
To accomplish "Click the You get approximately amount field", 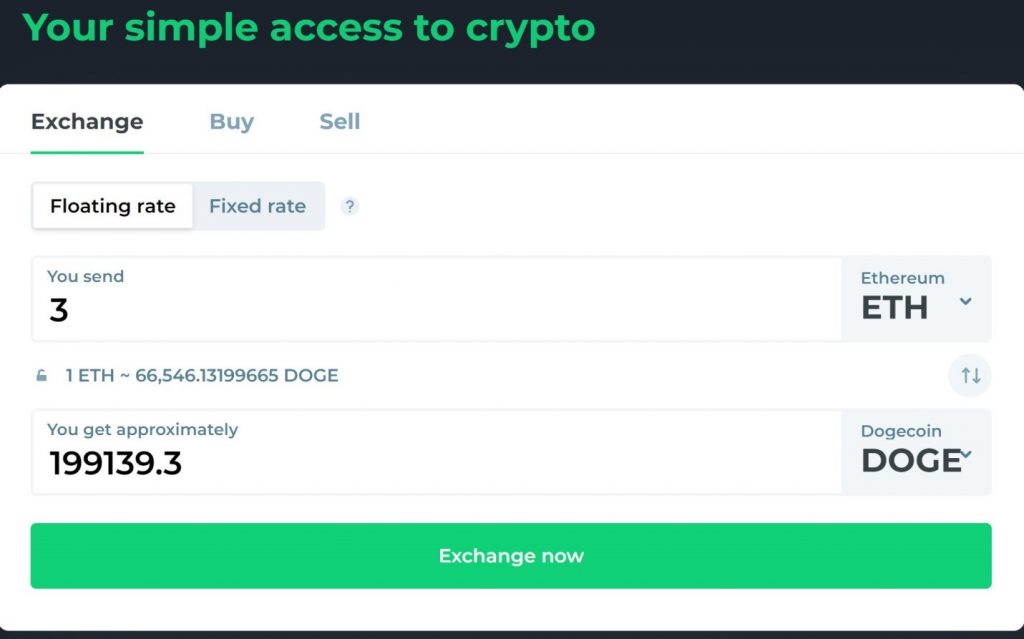I will [436, 452].
